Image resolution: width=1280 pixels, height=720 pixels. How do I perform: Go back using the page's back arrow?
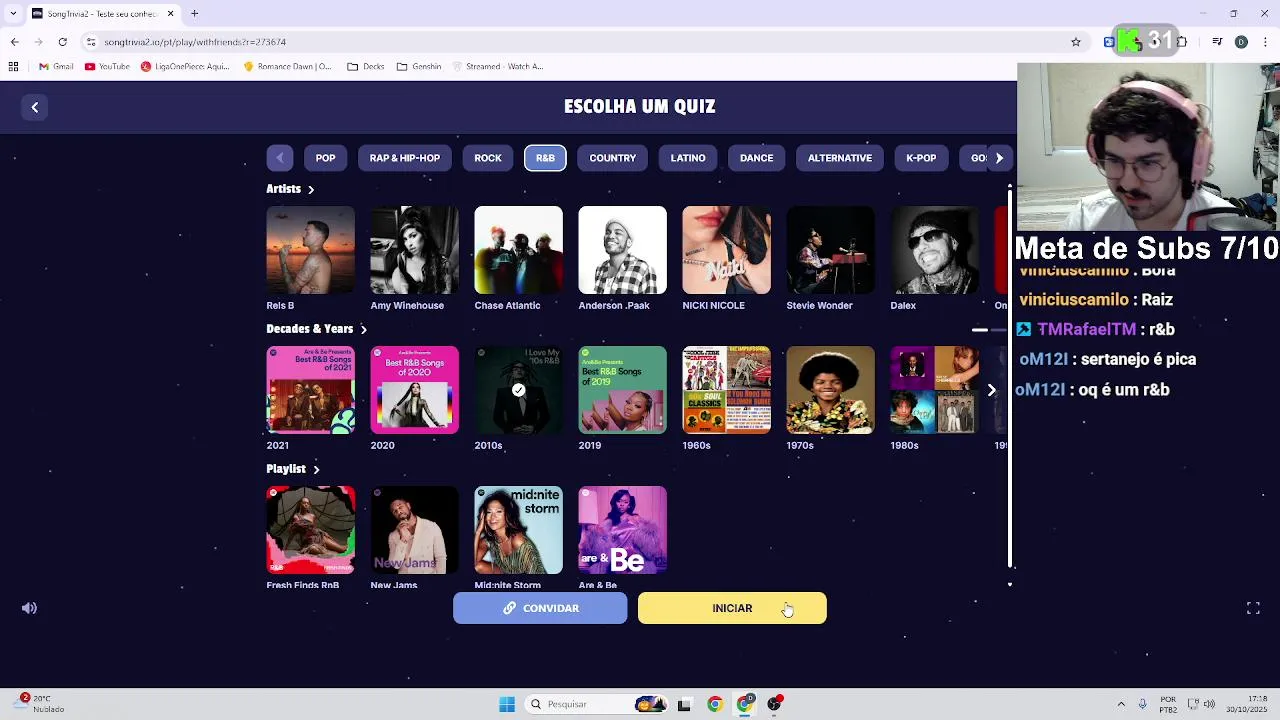(x=34, y=107)
